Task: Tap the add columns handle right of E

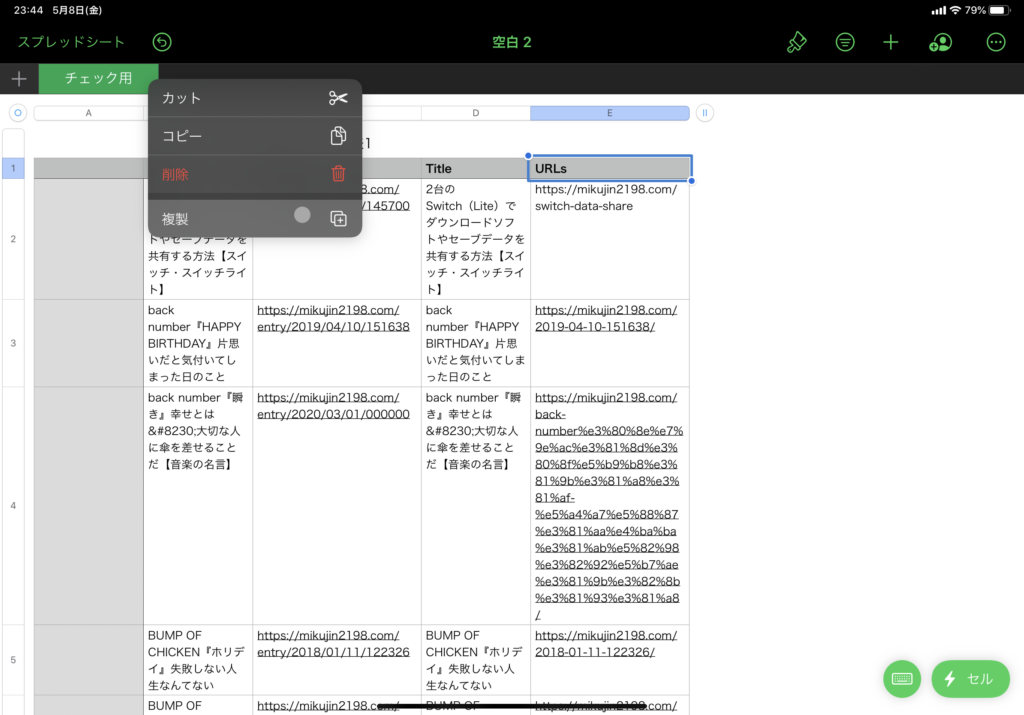Action: (705, 113)
